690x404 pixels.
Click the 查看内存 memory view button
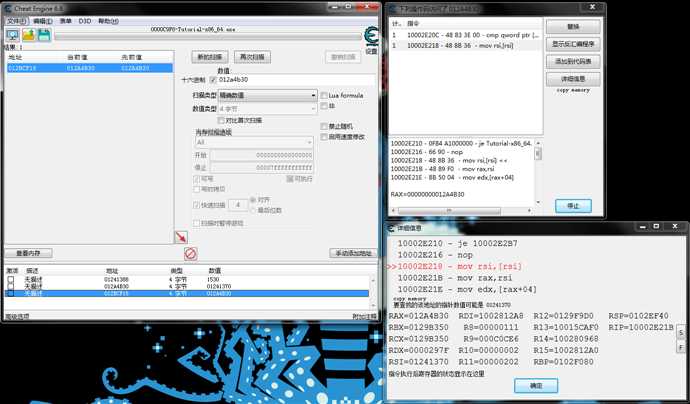[29, 253]
